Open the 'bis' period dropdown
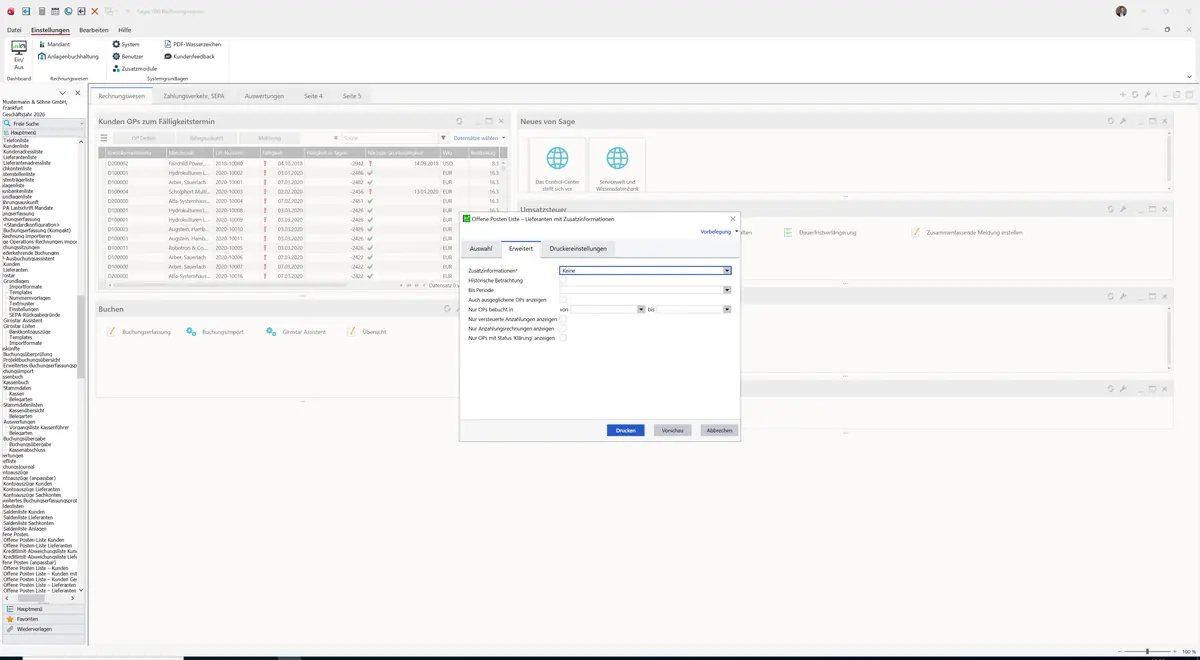This screenshot has width=1200, height=660. pos(727,309)
